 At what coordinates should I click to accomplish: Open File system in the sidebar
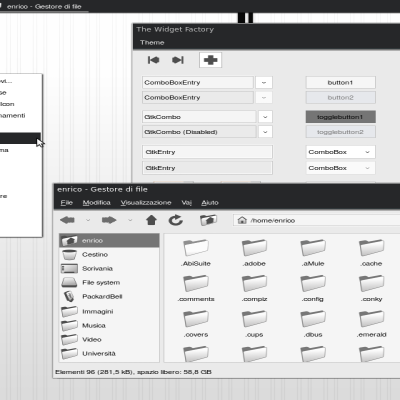(x=109, y=283)
